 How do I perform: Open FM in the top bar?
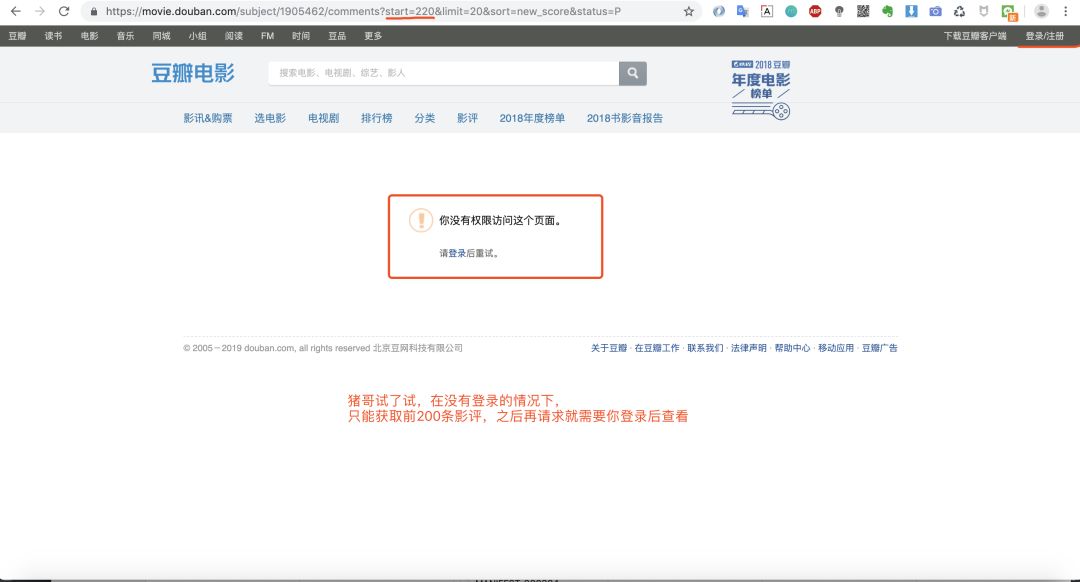pyautogui.click(x=267, y=36)
